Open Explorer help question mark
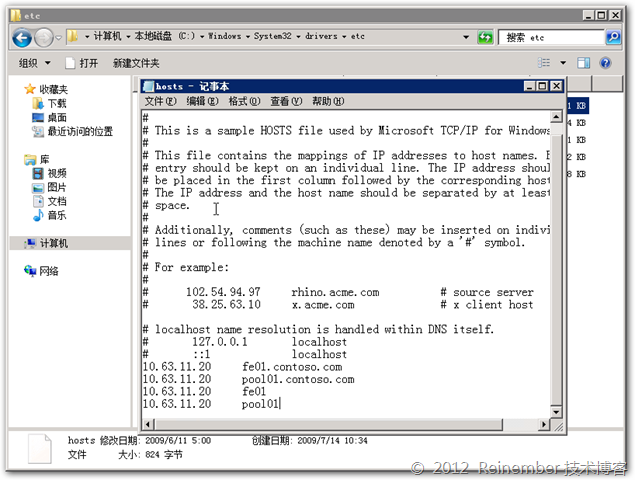 click(x=605, y=63)
